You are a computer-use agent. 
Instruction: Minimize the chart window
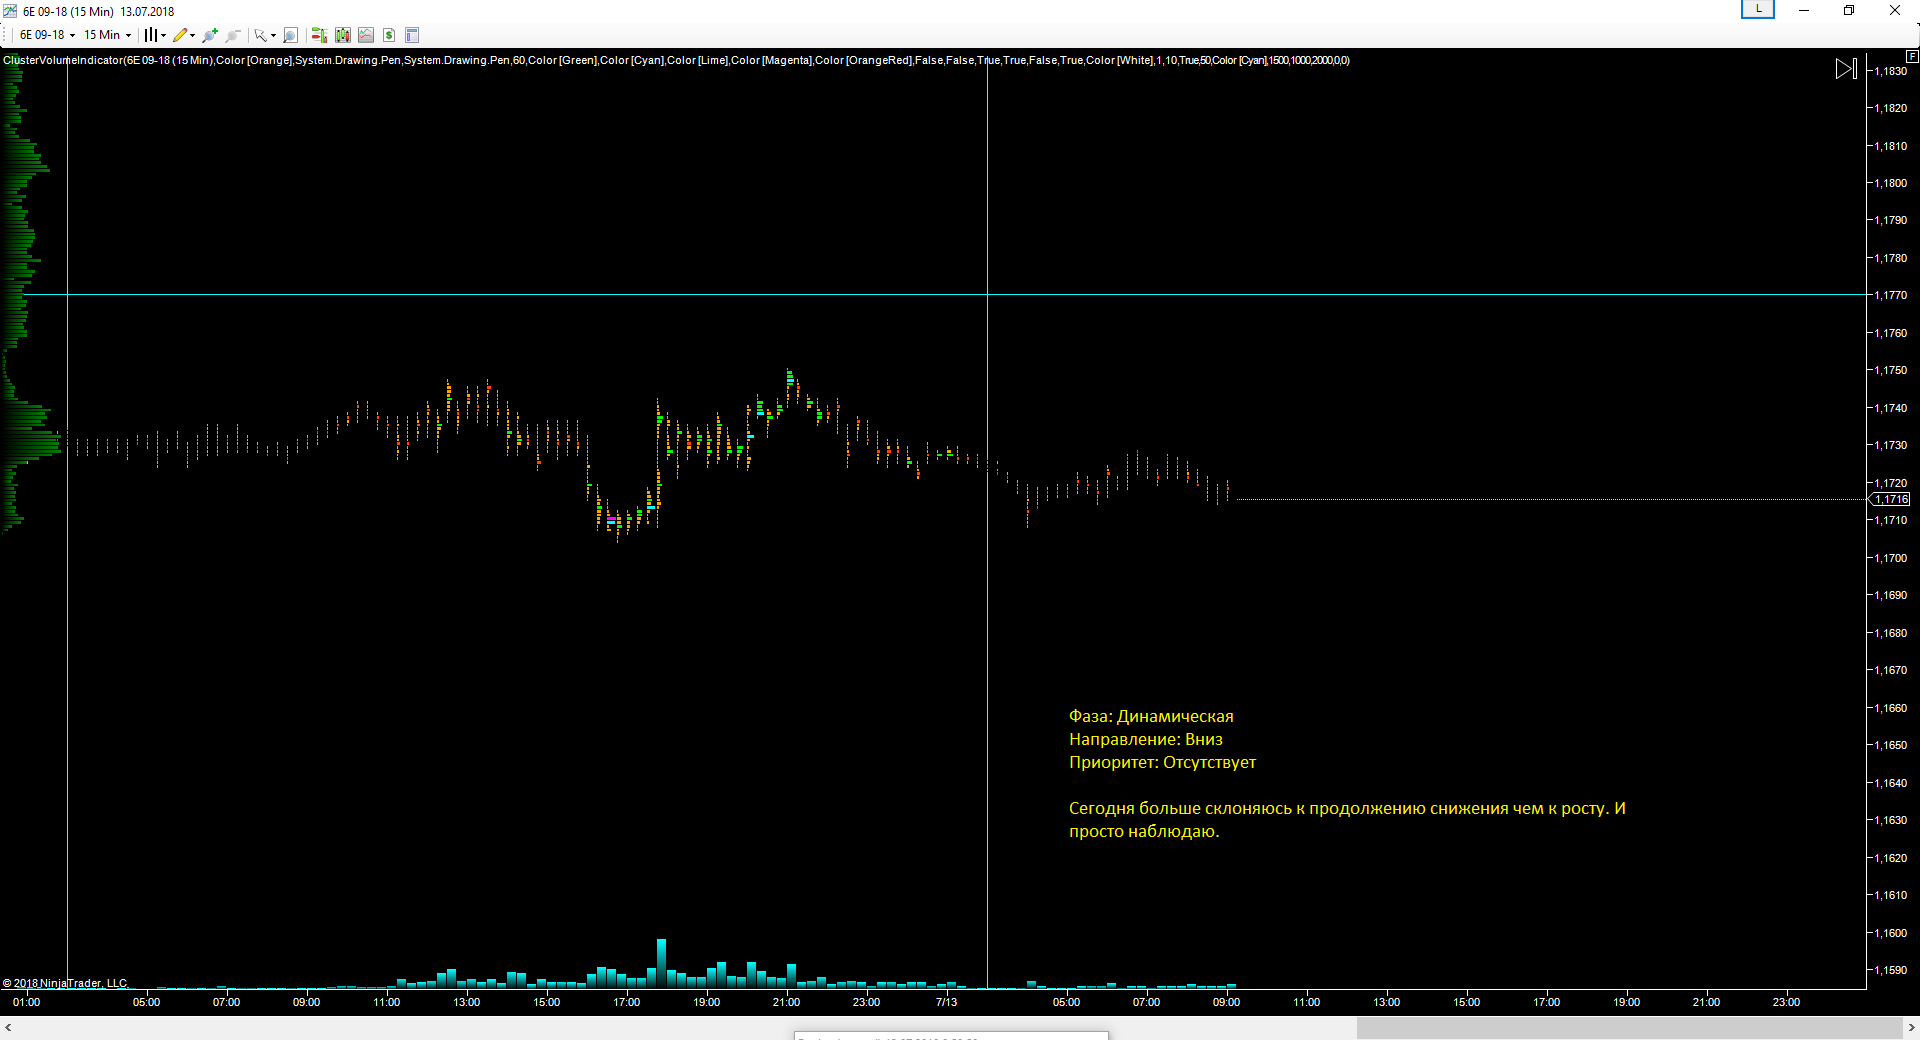[x=1804, y=10]
